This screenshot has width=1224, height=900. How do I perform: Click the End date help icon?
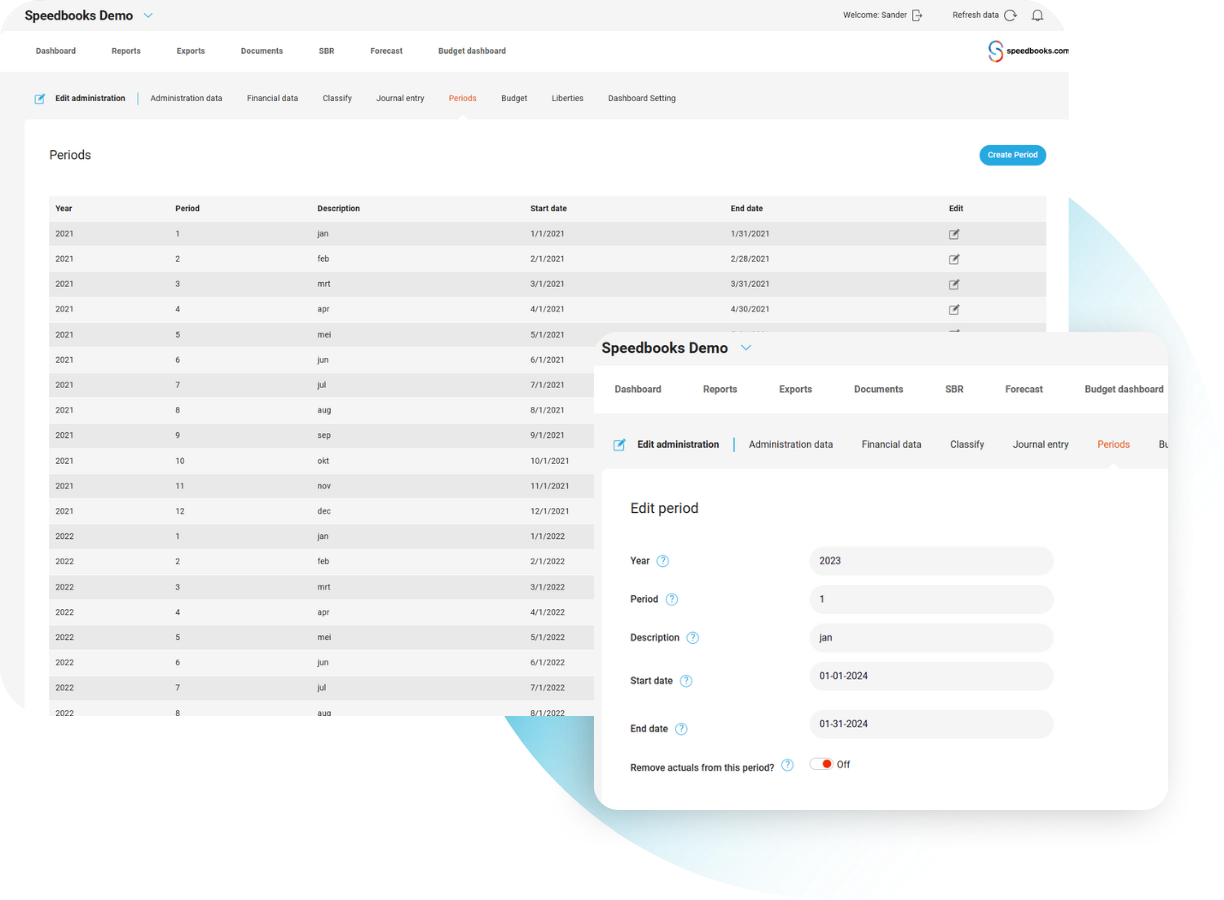point(681,729)
